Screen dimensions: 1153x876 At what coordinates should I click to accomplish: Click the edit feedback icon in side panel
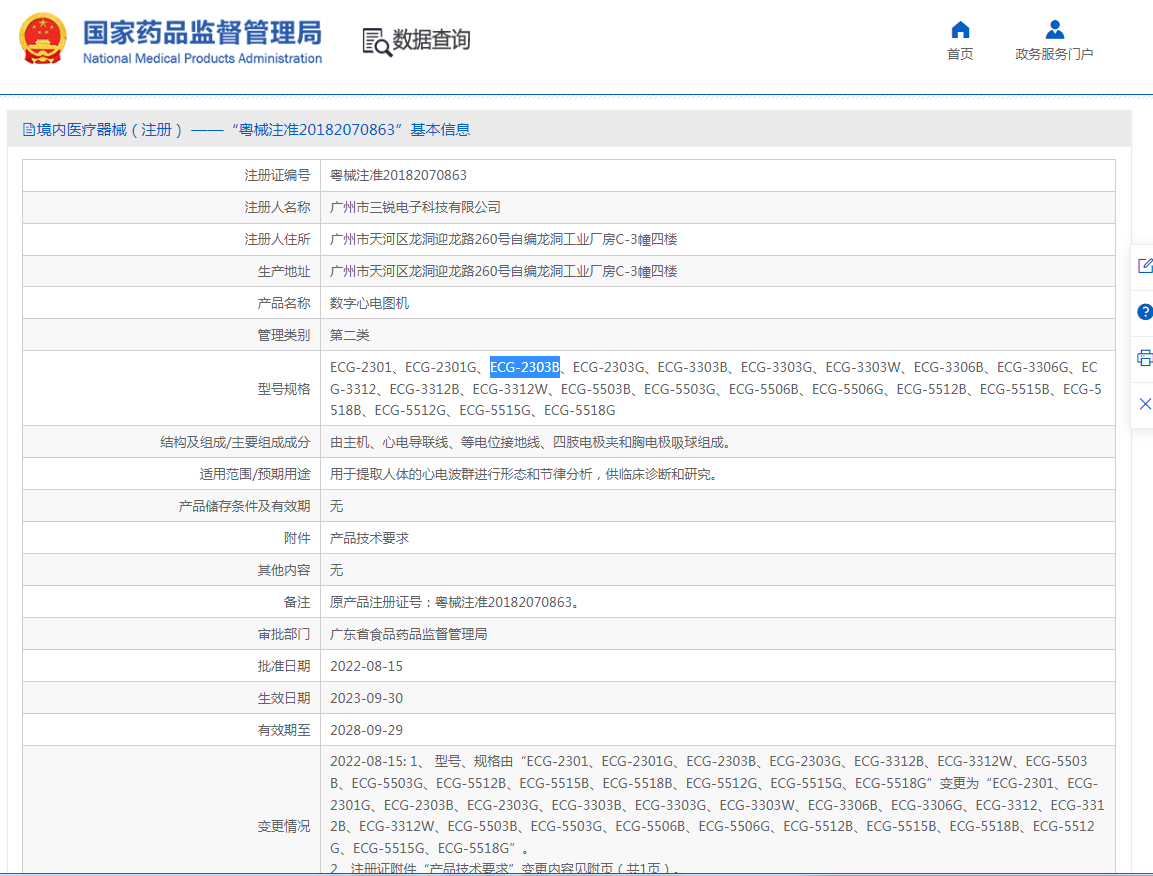[1145, 266]
